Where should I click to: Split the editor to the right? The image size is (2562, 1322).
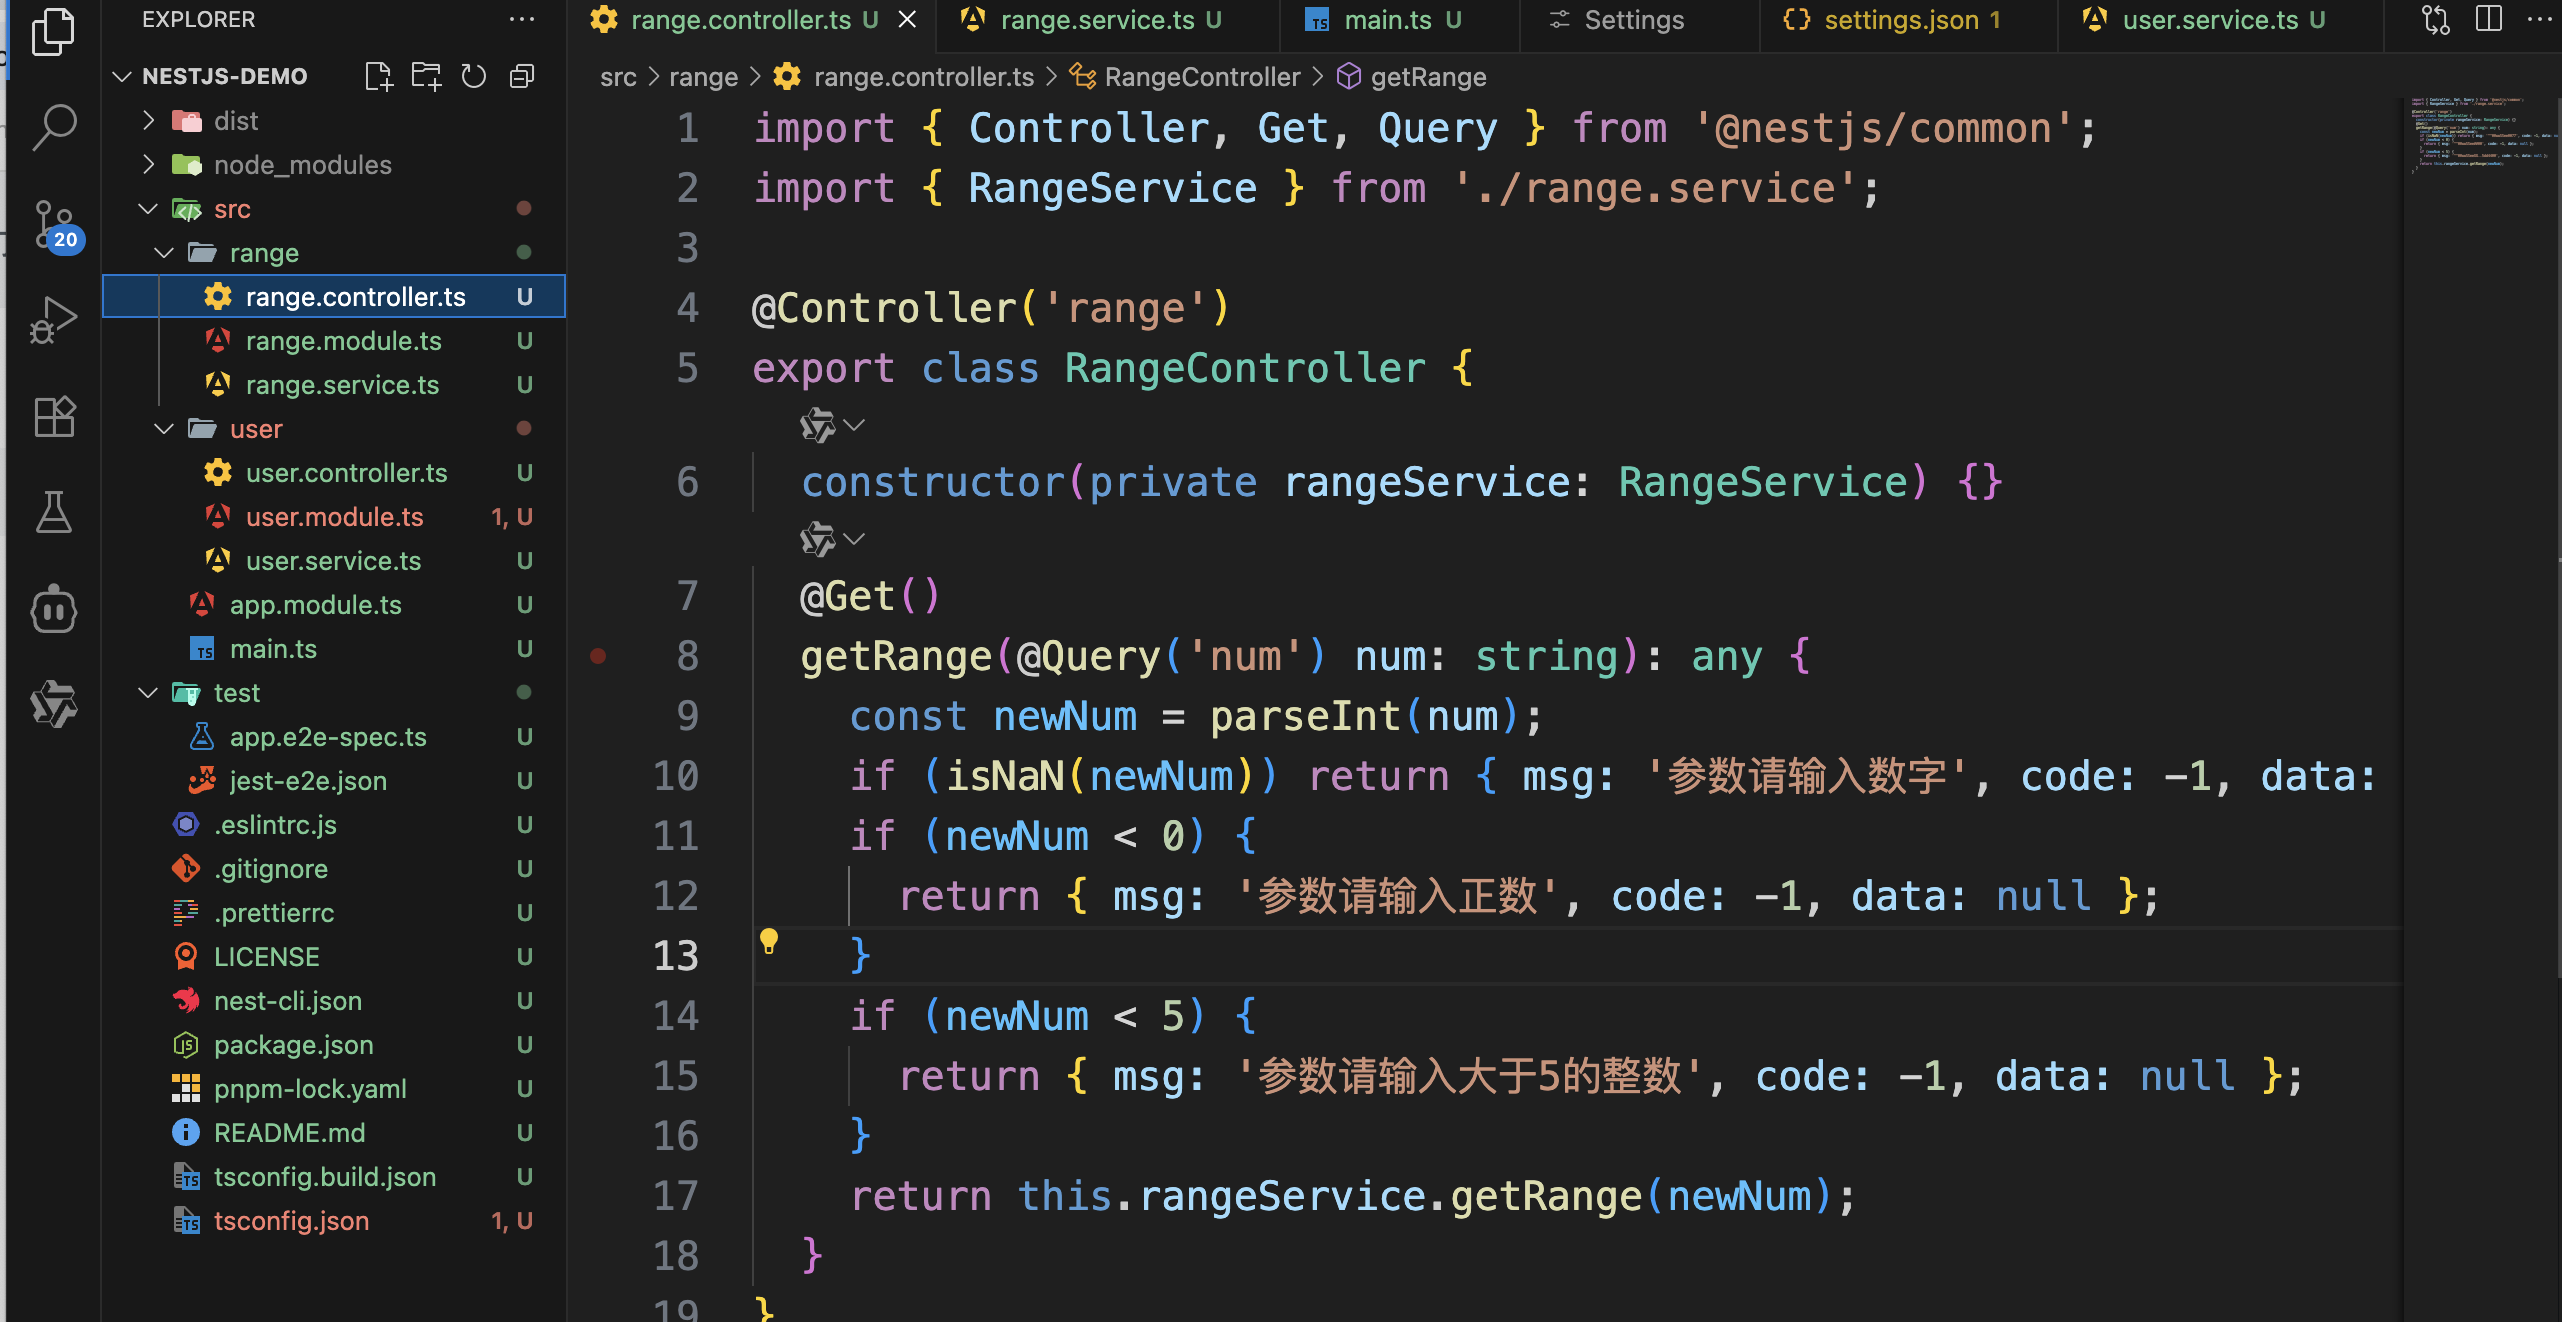(2488, 20)
